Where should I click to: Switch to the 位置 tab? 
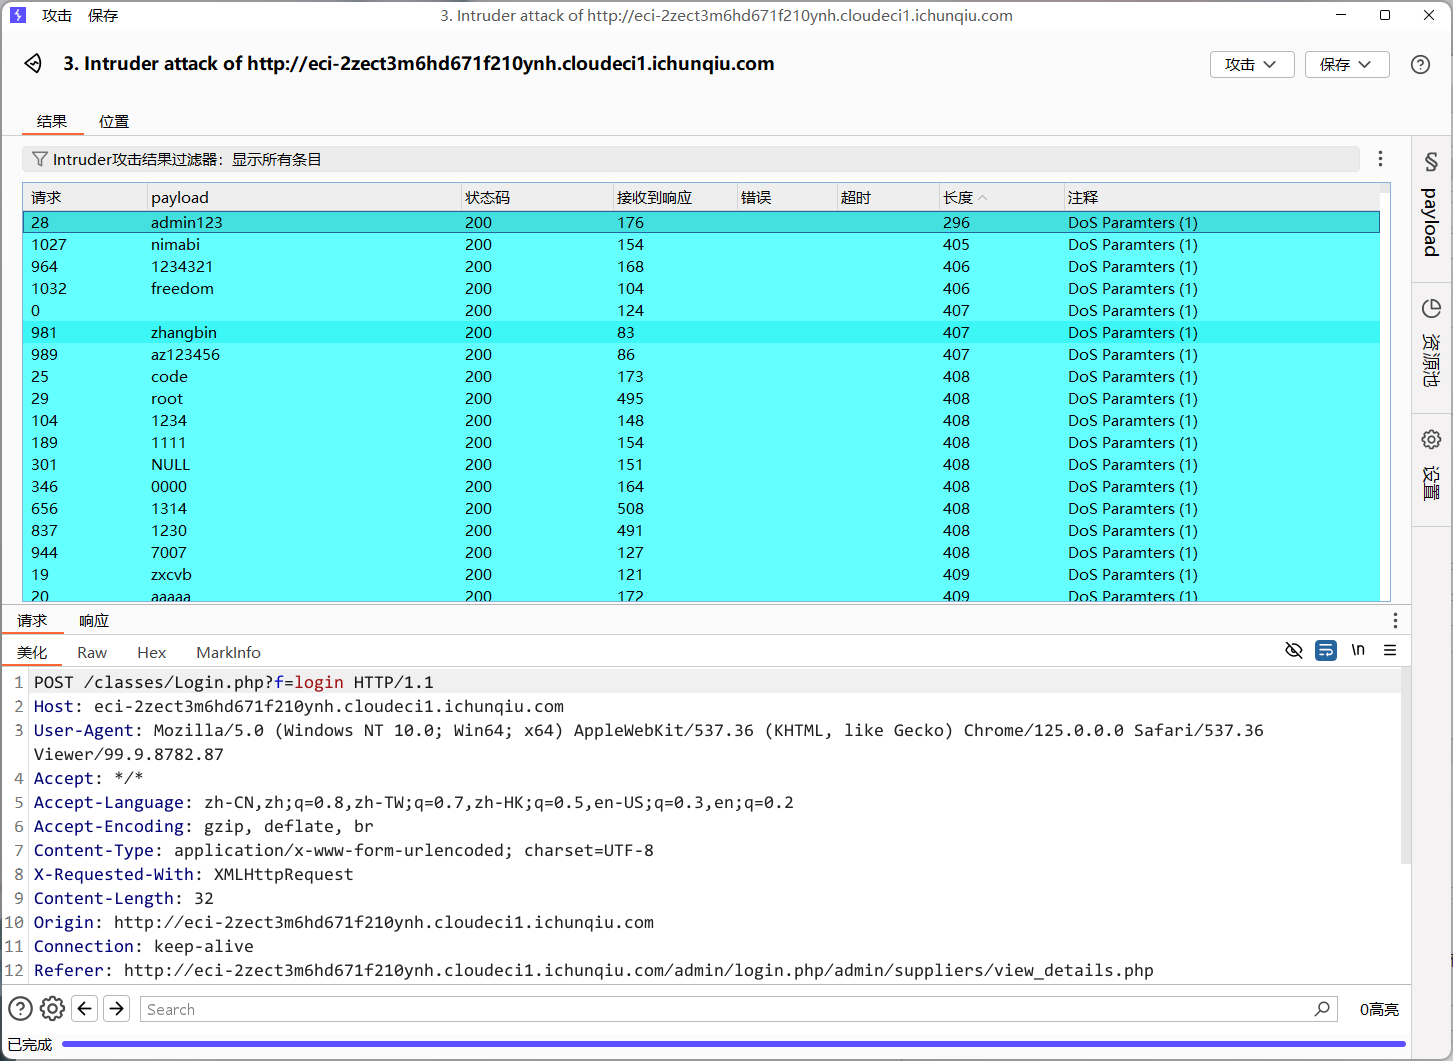114,121
